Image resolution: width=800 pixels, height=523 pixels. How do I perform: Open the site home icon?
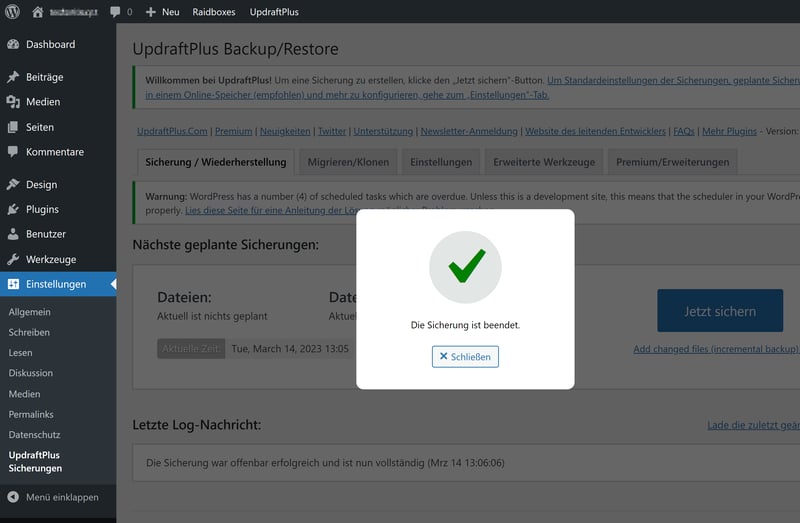pyautogui.click(x=38, y=12)
